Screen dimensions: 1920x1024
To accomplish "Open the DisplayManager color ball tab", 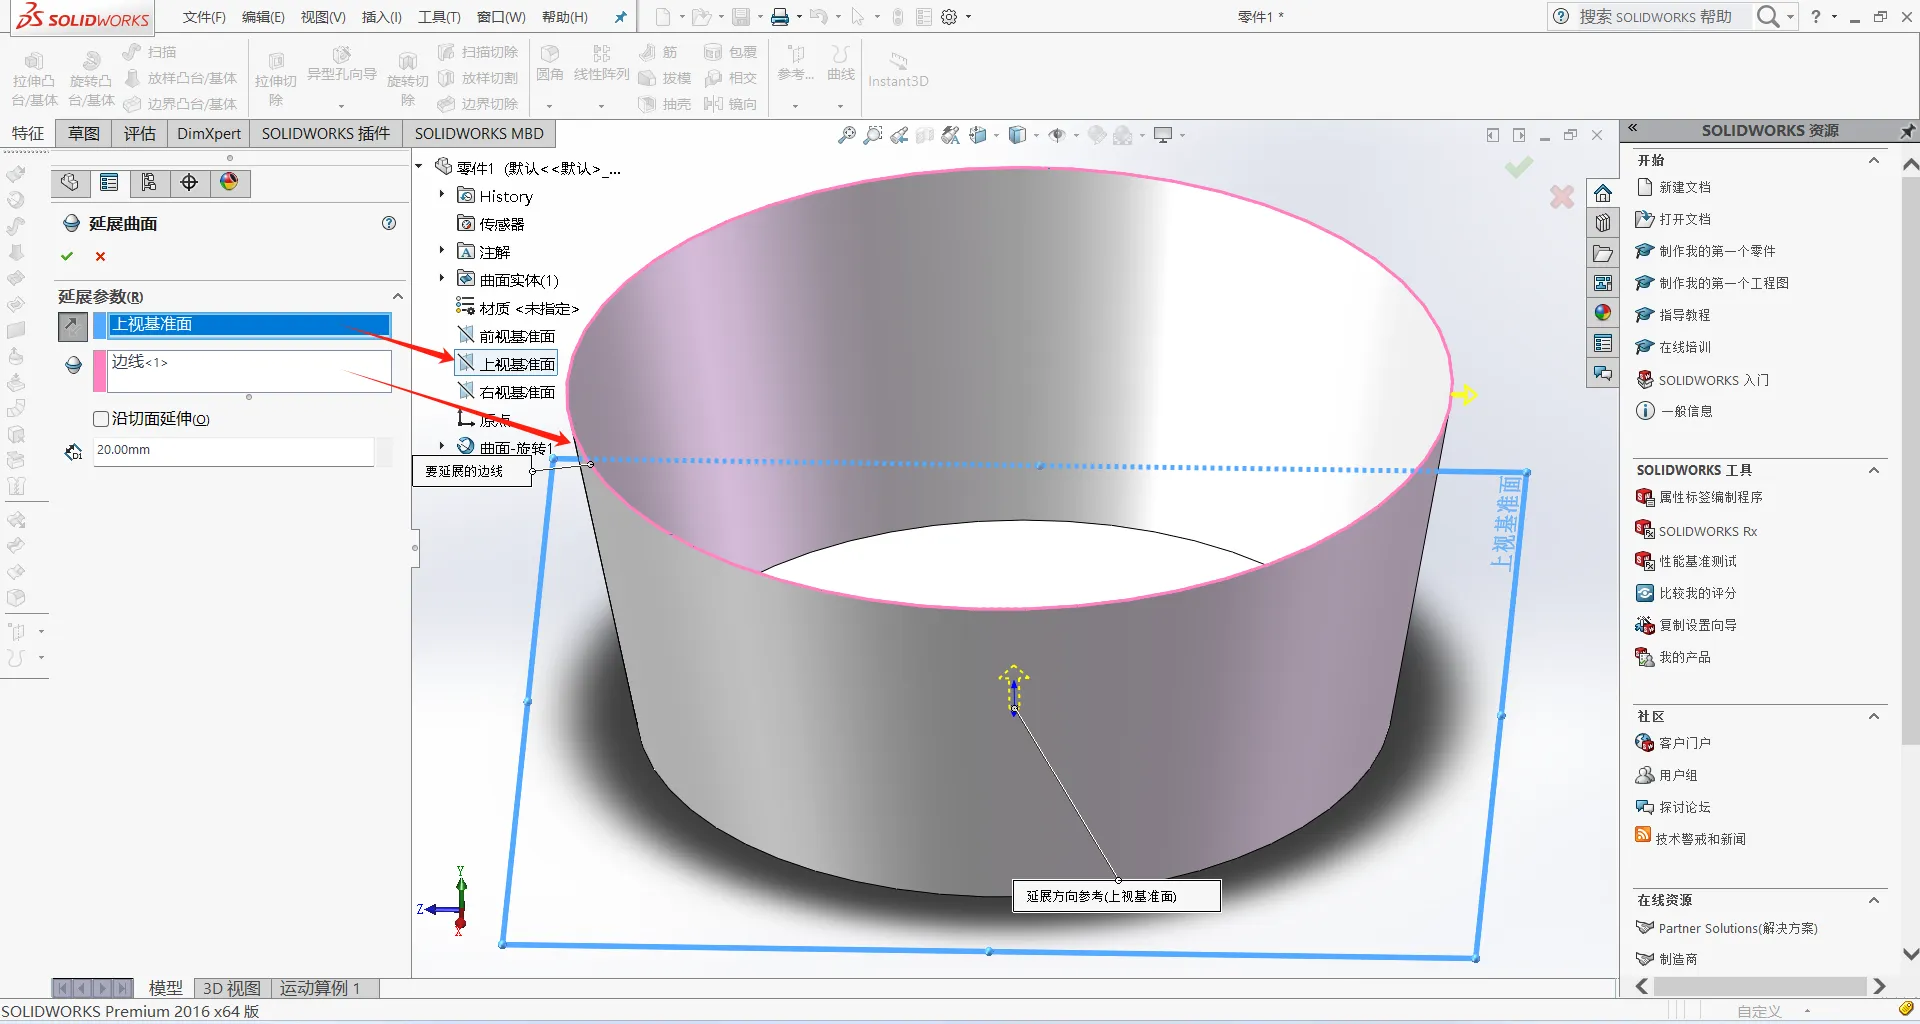I will coord(229,182).
